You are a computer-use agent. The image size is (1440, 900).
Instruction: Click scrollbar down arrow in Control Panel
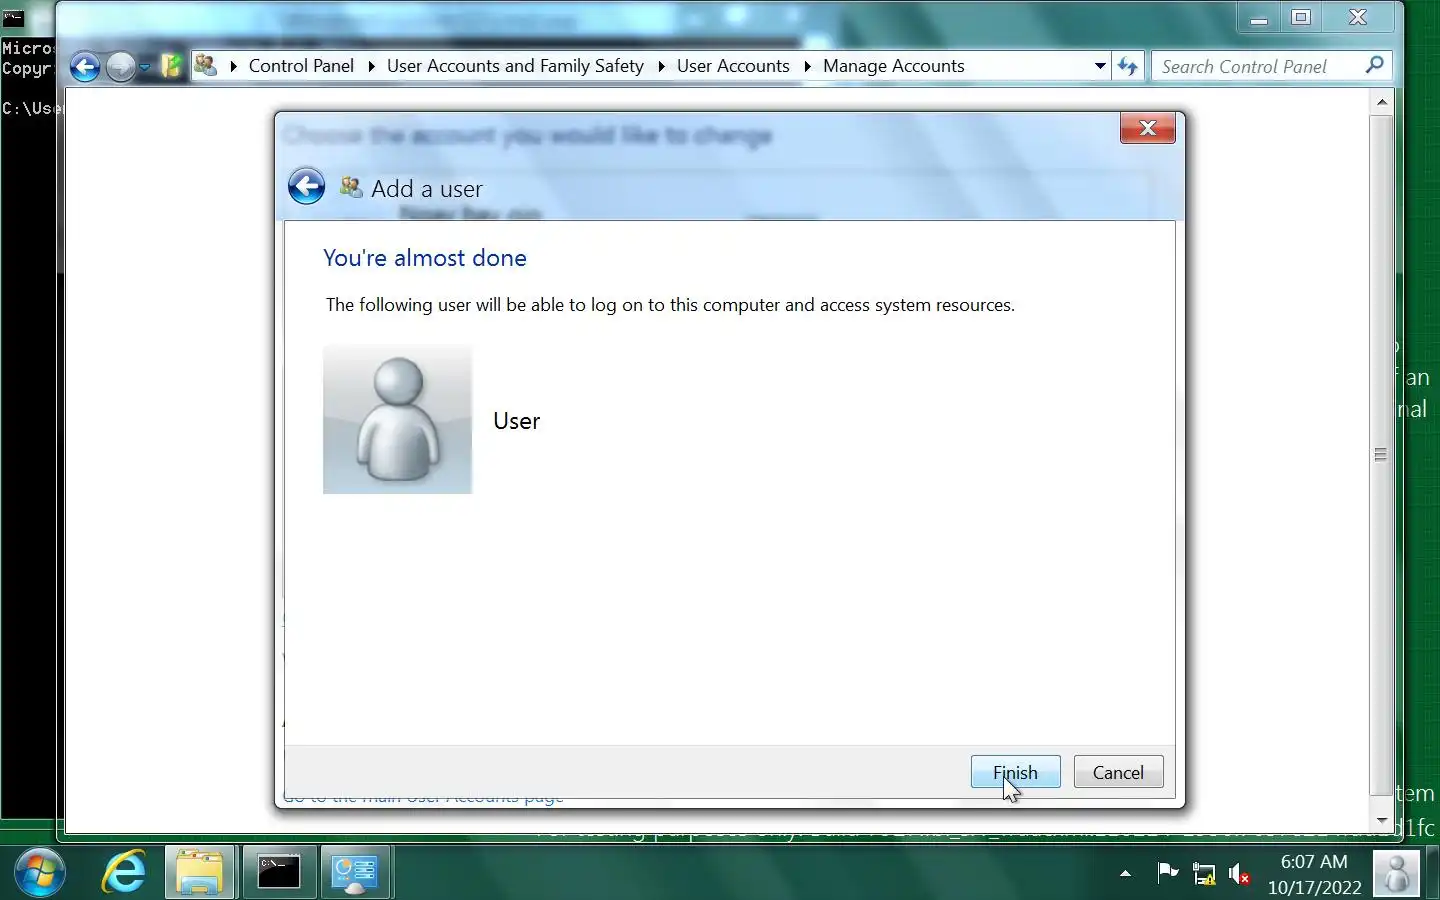pyautogui.click(x=1381, y=820)
